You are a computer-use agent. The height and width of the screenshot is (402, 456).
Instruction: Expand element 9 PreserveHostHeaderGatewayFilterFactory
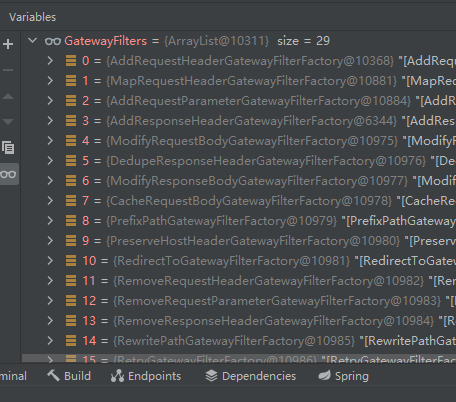[x=50, y=241]
